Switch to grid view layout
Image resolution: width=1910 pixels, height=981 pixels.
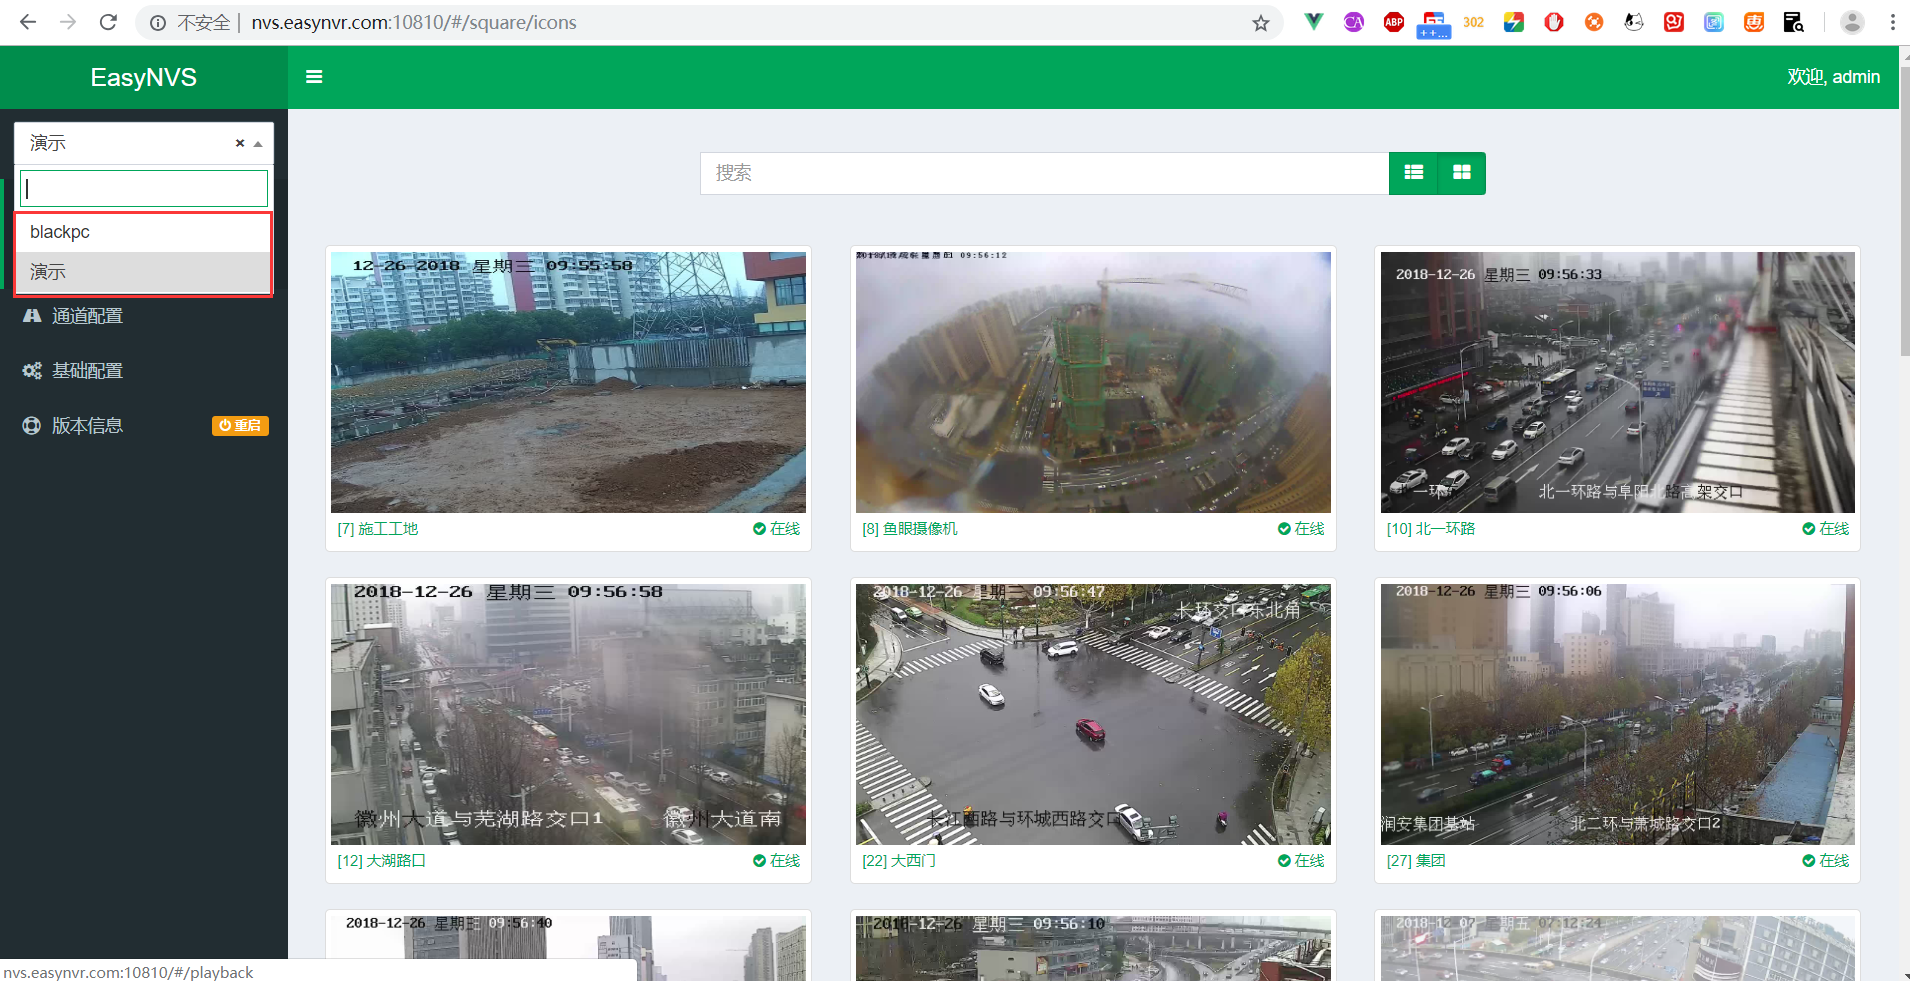pyautogui.click(x=1462, y=173)
